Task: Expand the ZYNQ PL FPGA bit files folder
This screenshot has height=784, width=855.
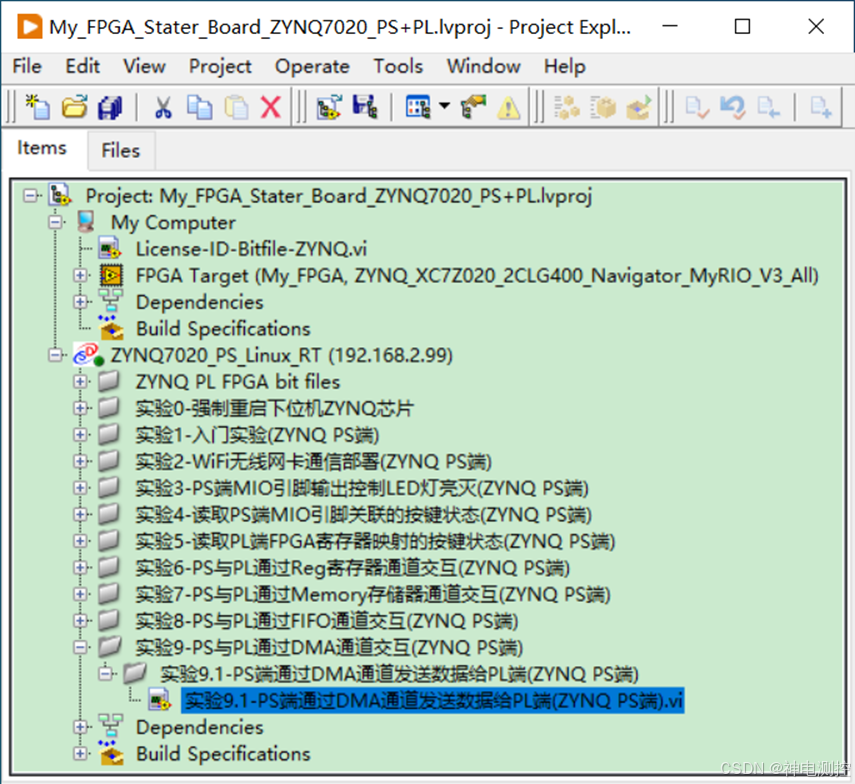Action: click(x=80, y=382)
